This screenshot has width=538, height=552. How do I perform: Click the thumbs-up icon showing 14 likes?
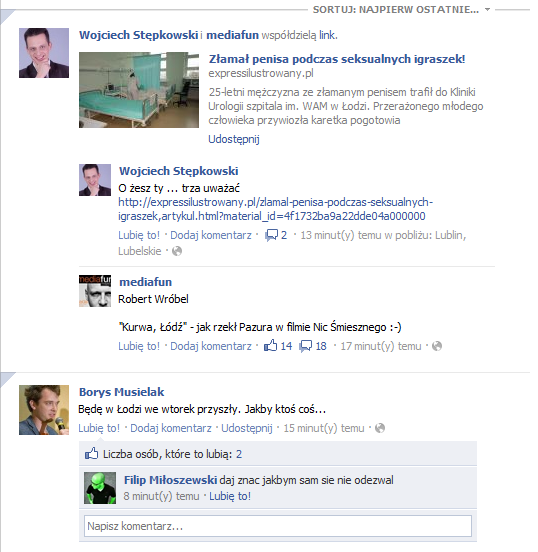click(270, 346)
